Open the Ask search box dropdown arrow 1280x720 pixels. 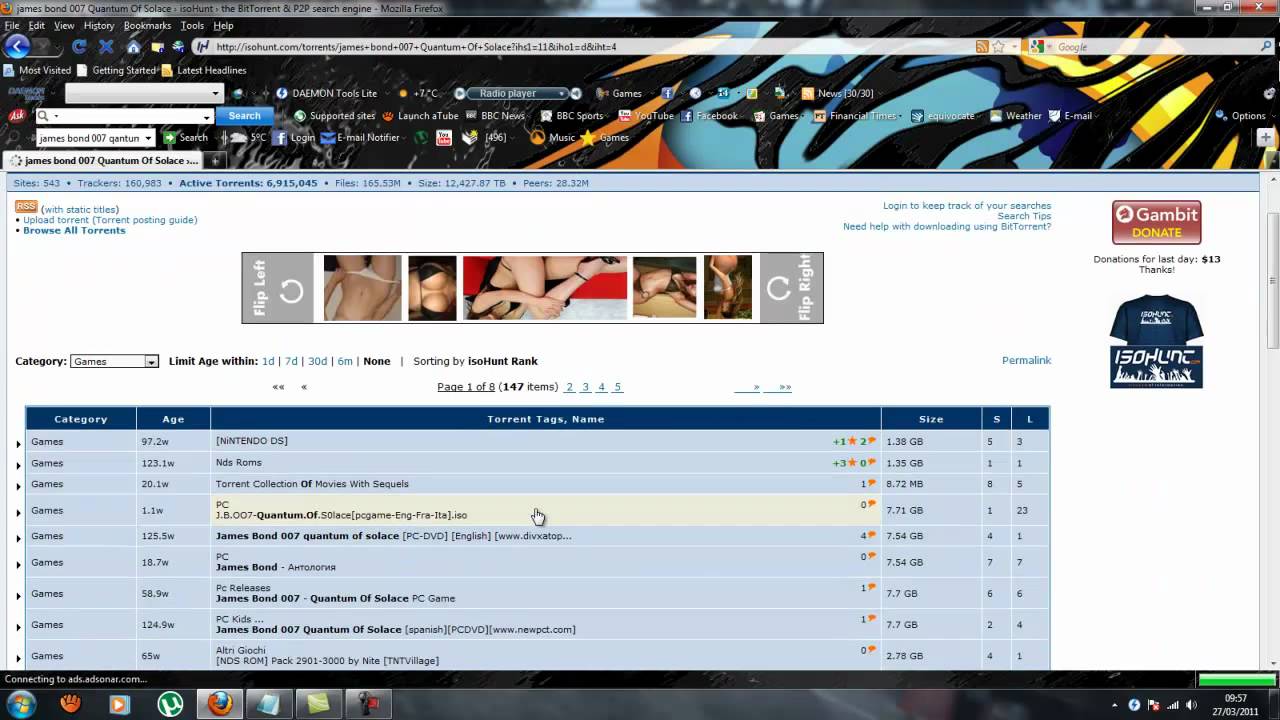pyautogui.click(x=207, y=116)
